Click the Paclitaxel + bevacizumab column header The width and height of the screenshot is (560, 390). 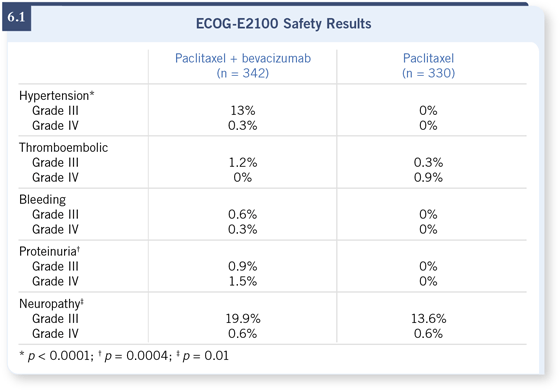(243, 65)
